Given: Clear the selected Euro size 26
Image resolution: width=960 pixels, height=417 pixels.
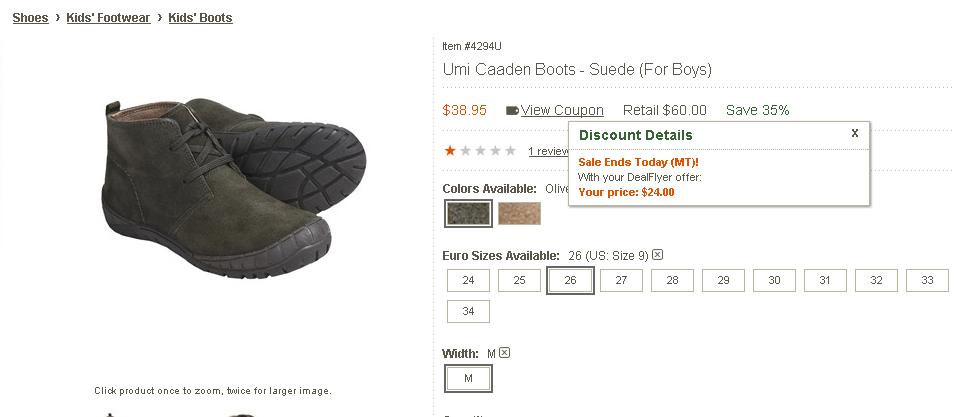Looking at the screenshot, I should [x=658, y=255].
